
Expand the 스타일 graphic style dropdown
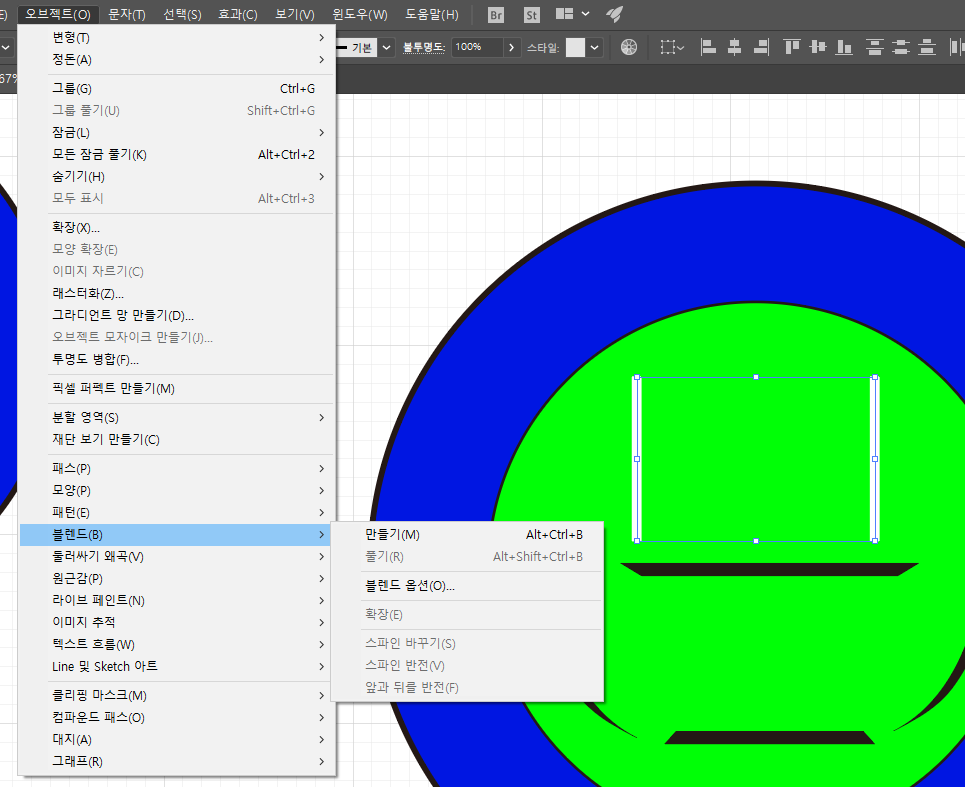coord(595,47)
